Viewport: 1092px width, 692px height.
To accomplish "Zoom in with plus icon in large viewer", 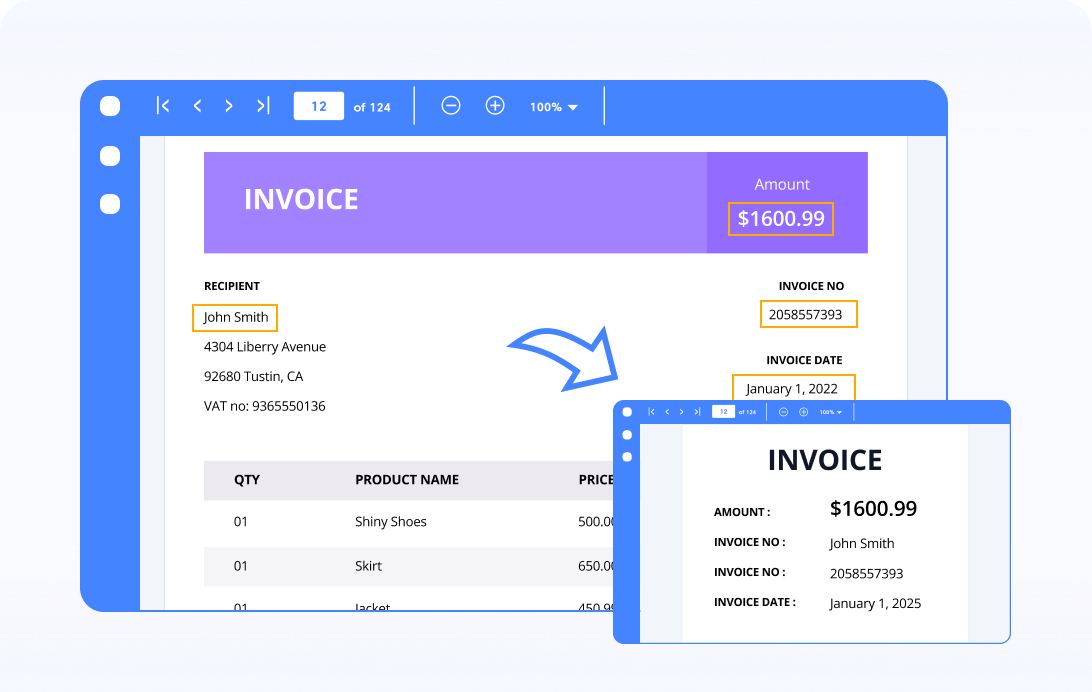I will pos(495,106).
